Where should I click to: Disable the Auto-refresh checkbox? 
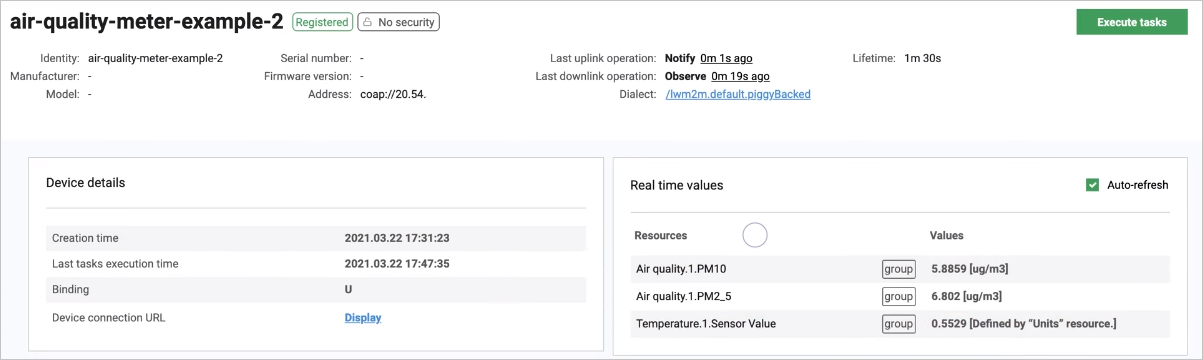point(1092,185)
